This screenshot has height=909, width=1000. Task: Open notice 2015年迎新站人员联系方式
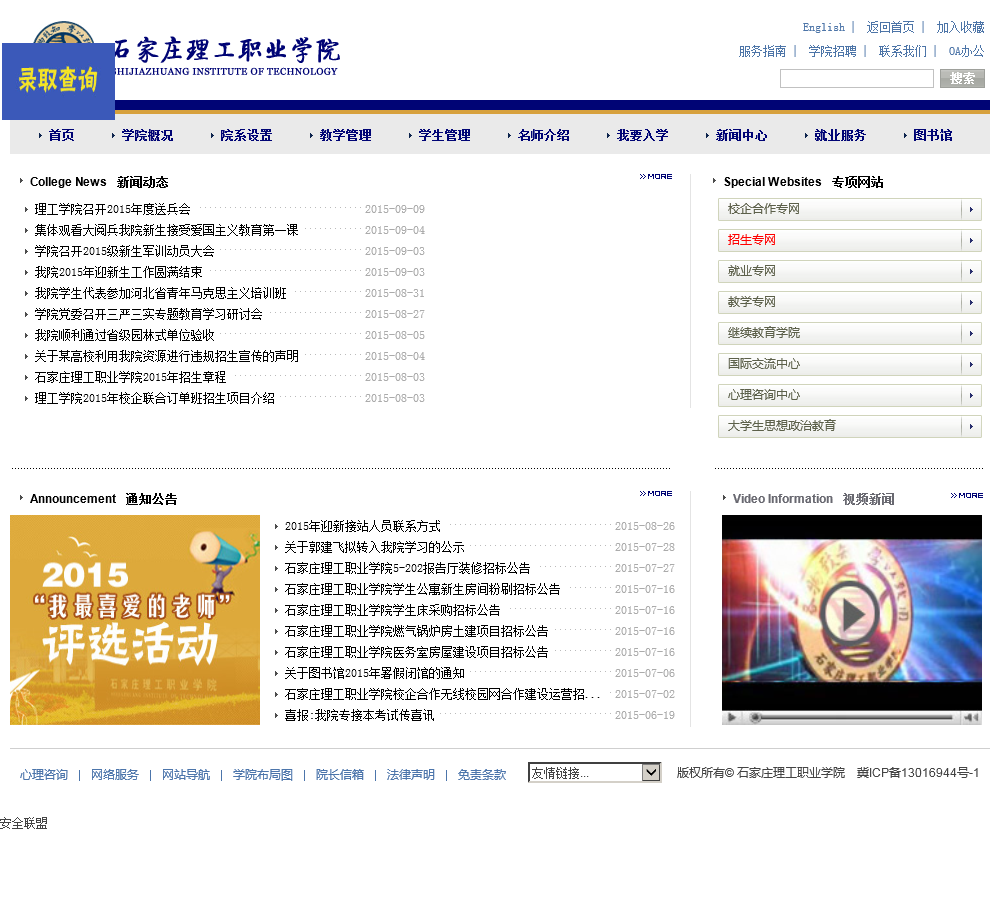362,526
